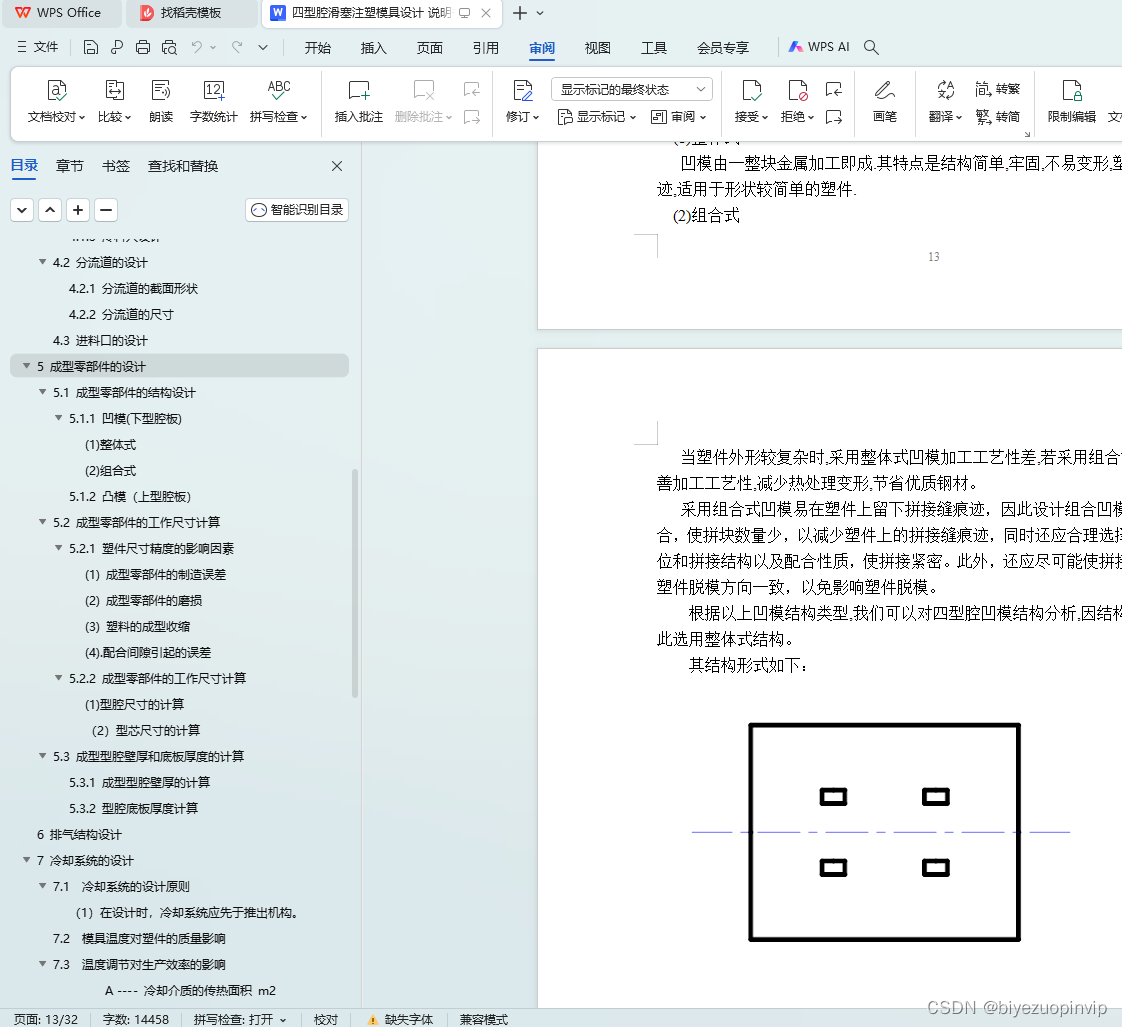The height and width of the screenshot is (1027, 1122).
Task: Collapse the 7 冷却系统的设计 section
Action: tap(26, 860)
